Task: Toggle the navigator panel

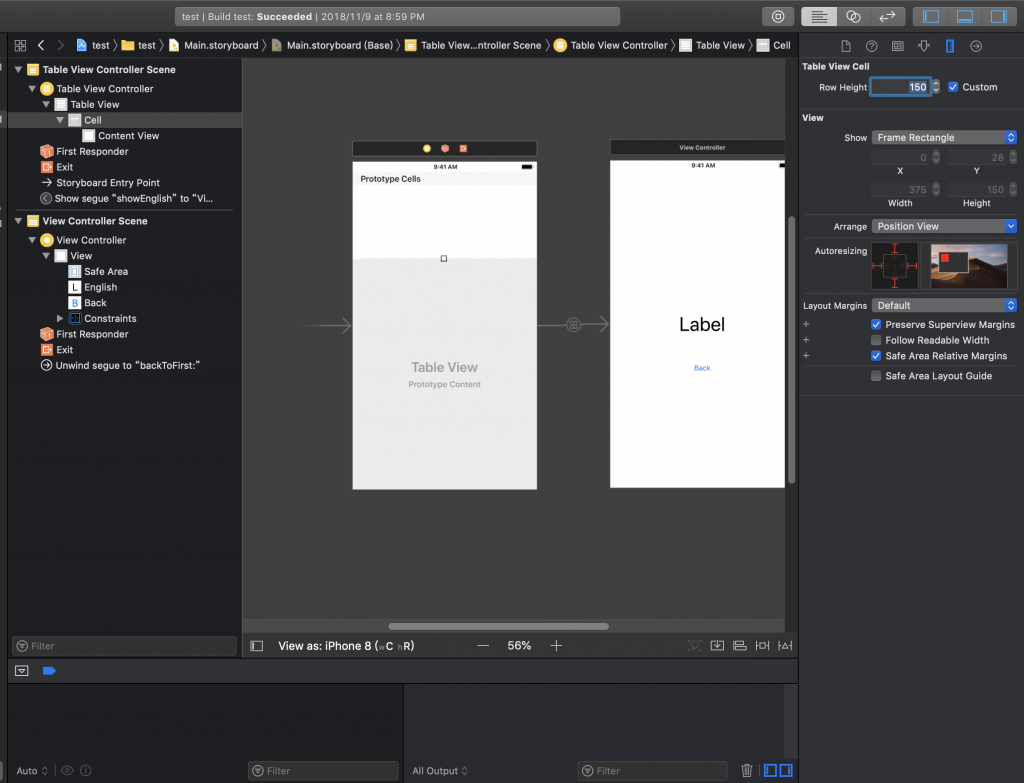Action: (931, 16)
